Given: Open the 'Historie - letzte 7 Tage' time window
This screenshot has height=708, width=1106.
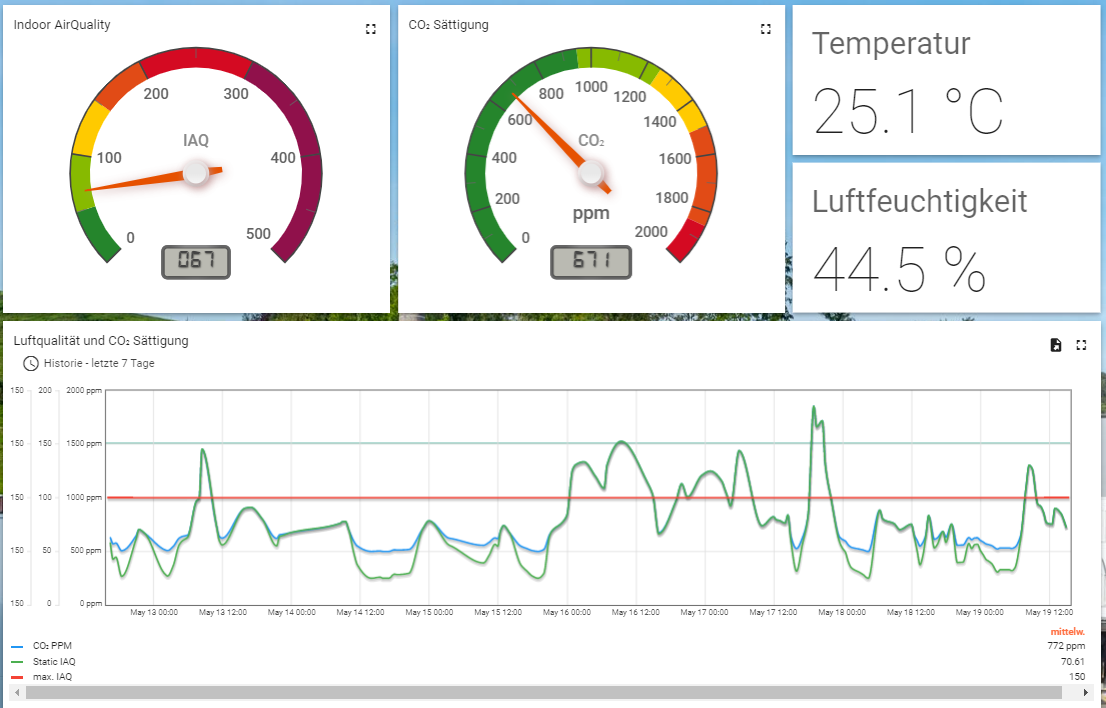Looking at the screenshot, I should click(x=99, y=363).
